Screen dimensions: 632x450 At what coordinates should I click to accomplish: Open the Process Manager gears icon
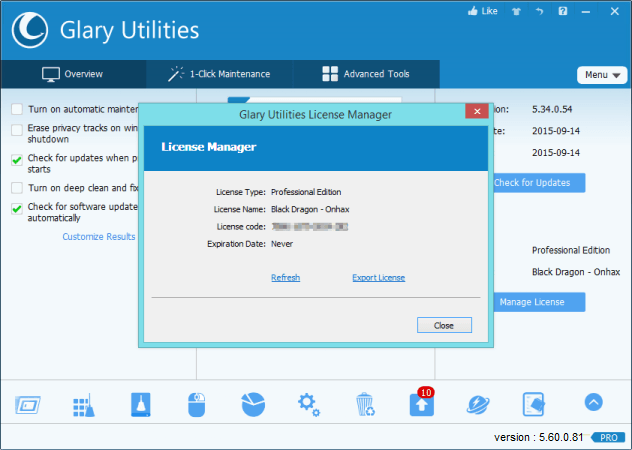point(309,405)
